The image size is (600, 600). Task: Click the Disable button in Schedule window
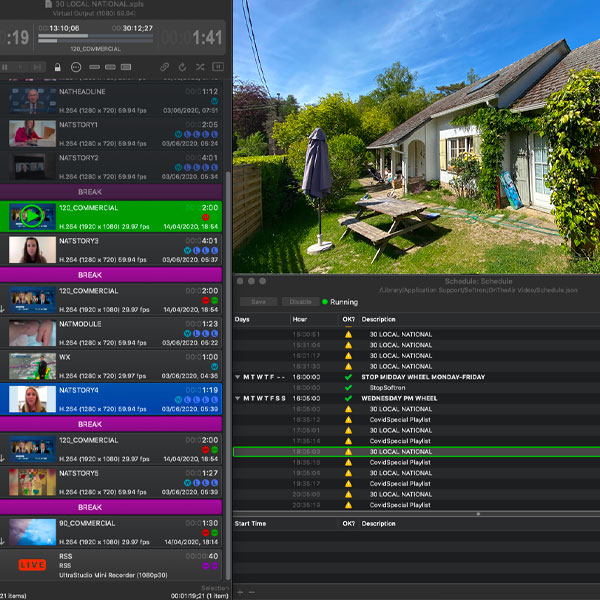pos(298,301)
